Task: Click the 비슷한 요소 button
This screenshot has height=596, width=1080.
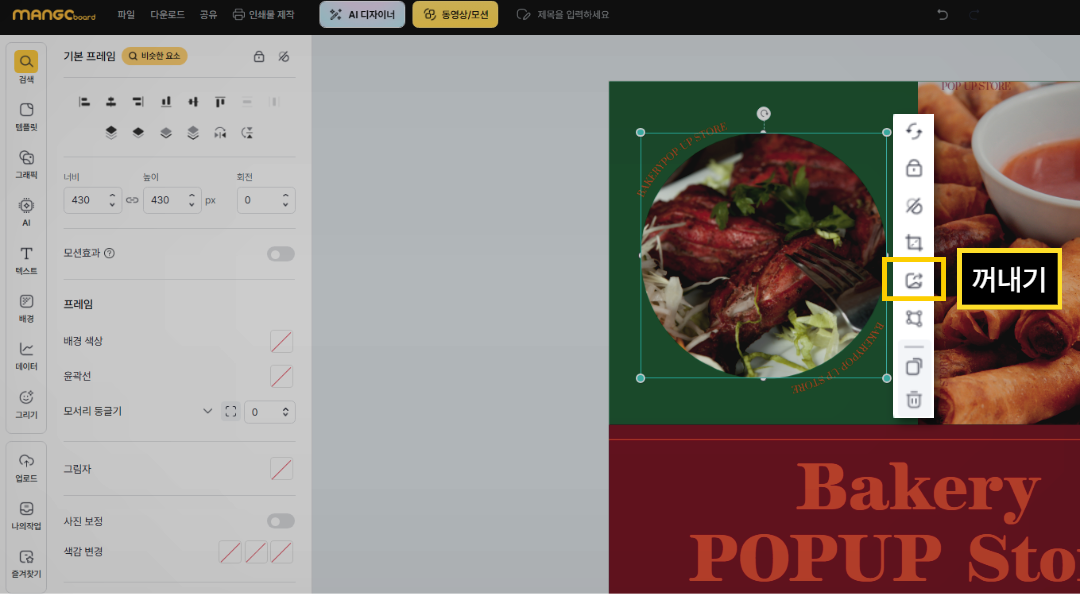Action: tap(155, 57)
